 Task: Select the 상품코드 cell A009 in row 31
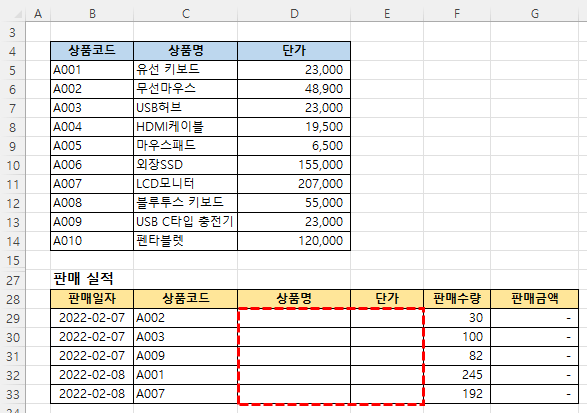coord(185,356)
